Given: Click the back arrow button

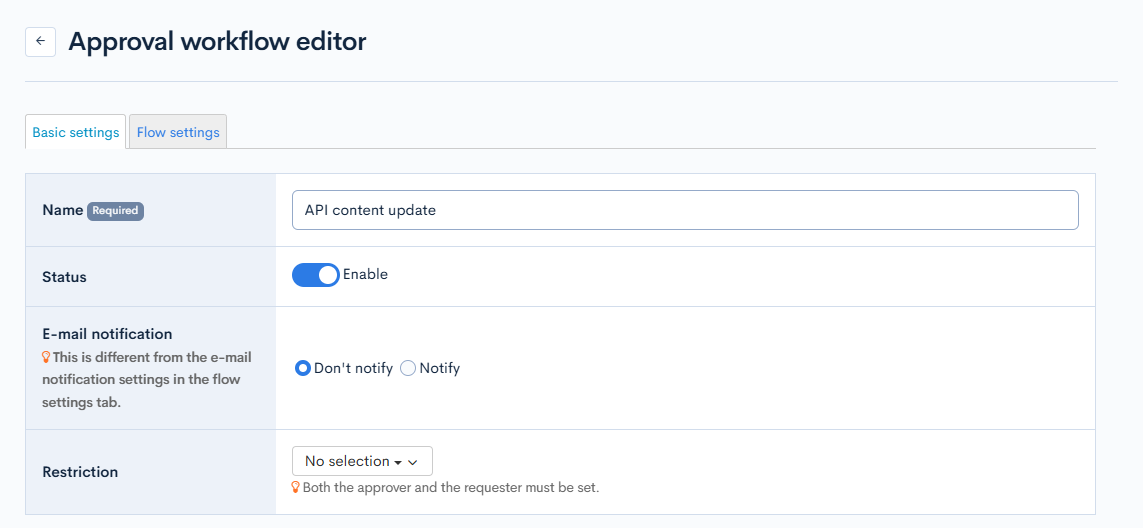Looking at the screenshot, I should 40,41.
